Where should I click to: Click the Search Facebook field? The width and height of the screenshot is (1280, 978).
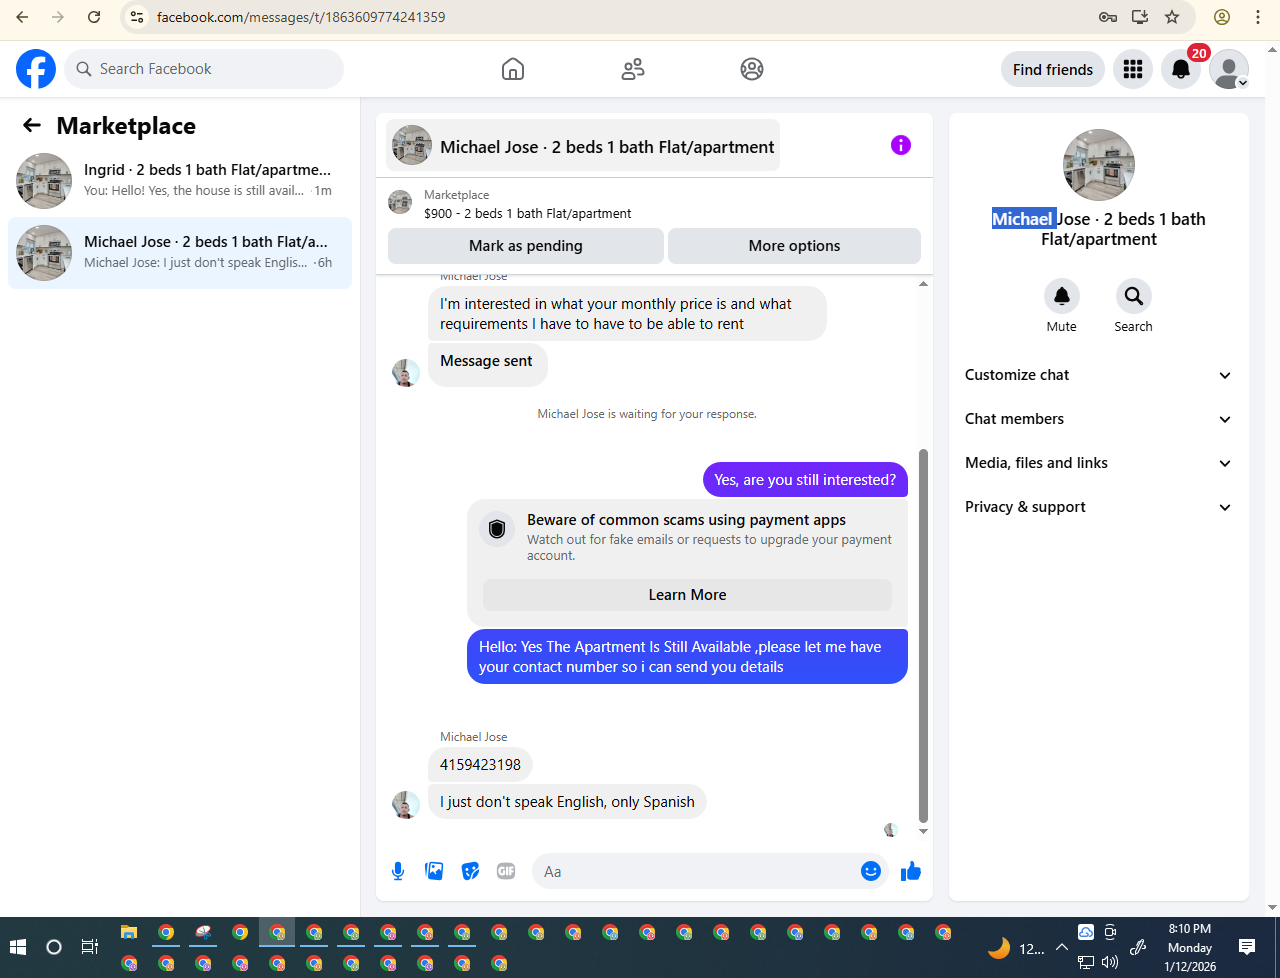coord(204,69)
